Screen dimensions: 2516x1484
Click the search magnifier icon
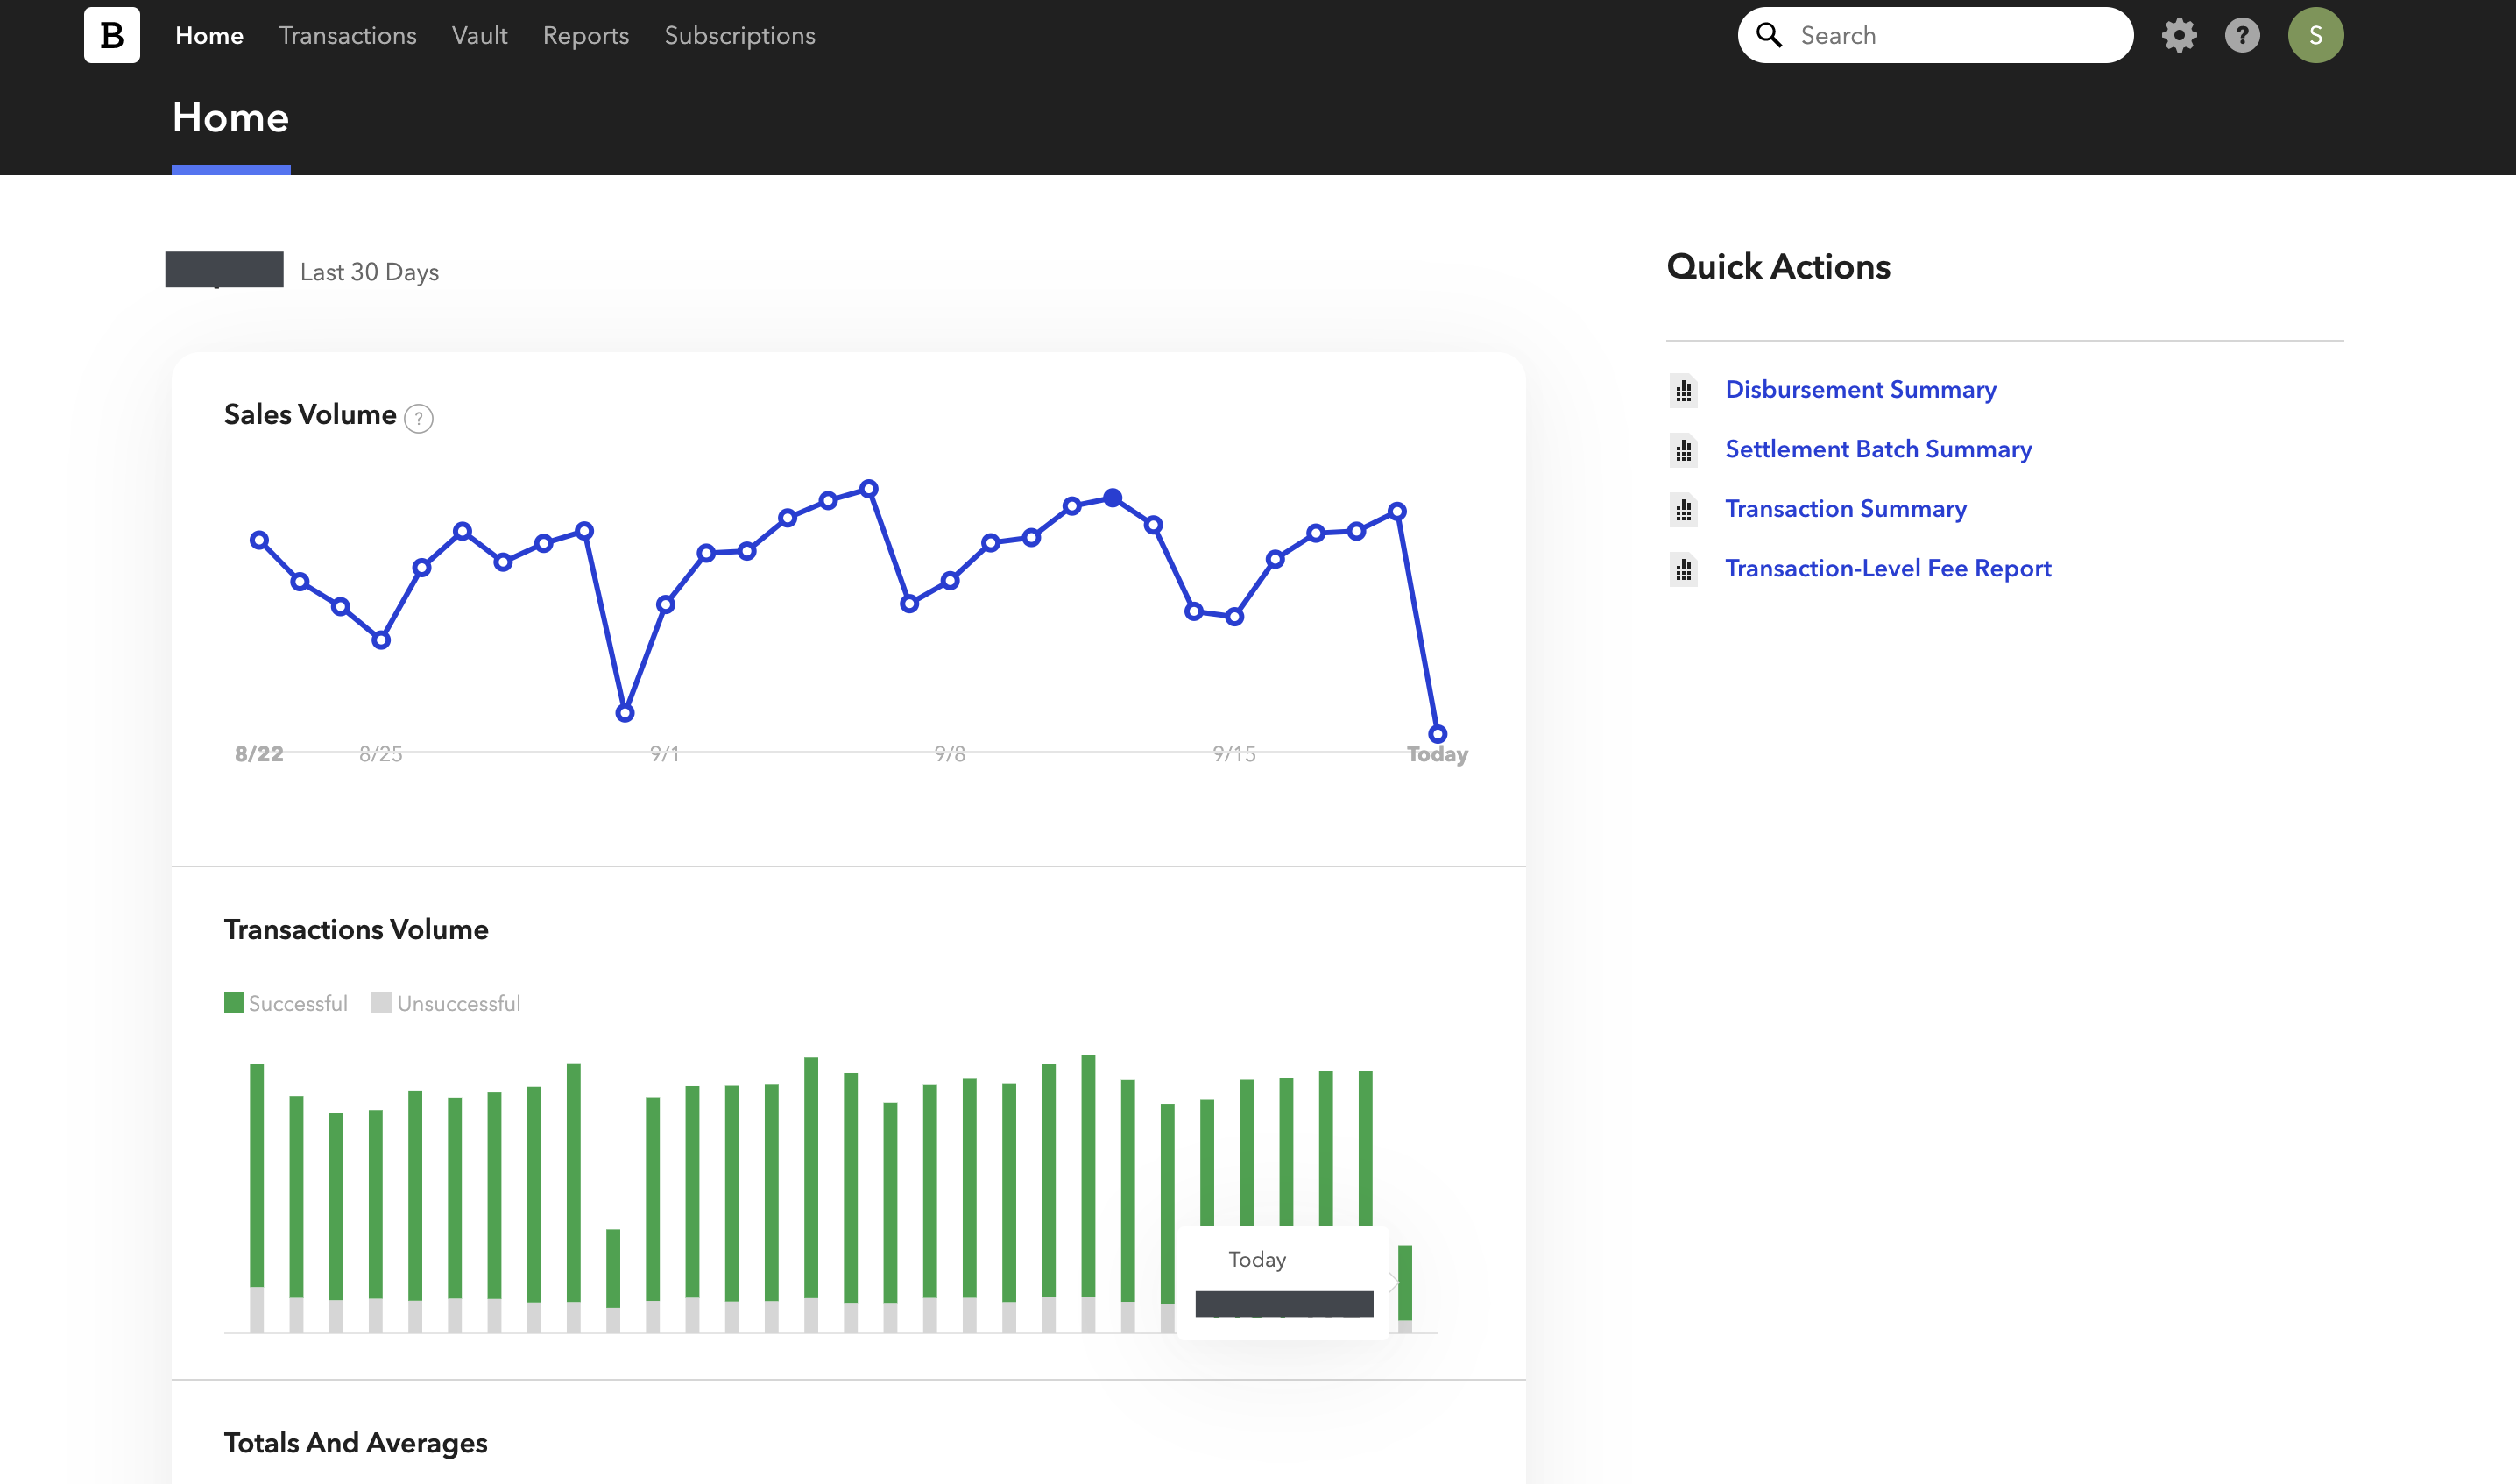[1769, 36]
